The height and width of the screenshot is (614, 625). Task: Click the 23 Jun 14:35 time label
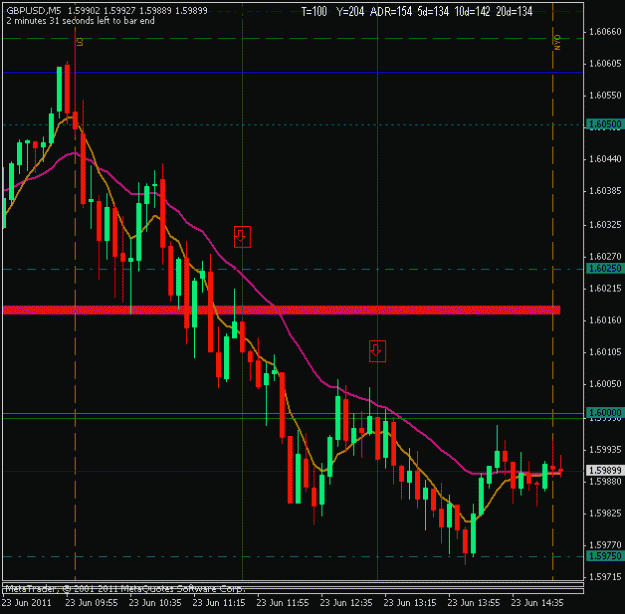point(537,602)
